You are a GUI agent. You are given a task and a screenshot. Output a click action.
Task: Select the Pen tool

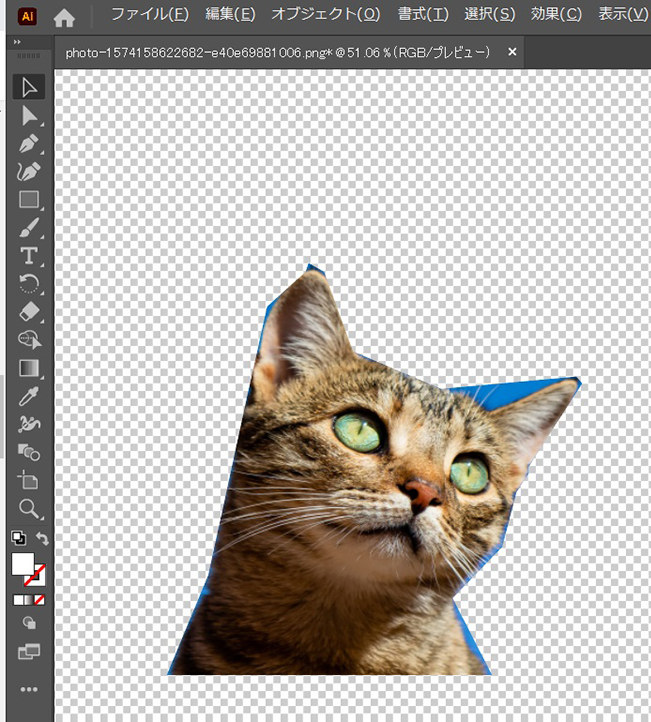click(29, 144)
